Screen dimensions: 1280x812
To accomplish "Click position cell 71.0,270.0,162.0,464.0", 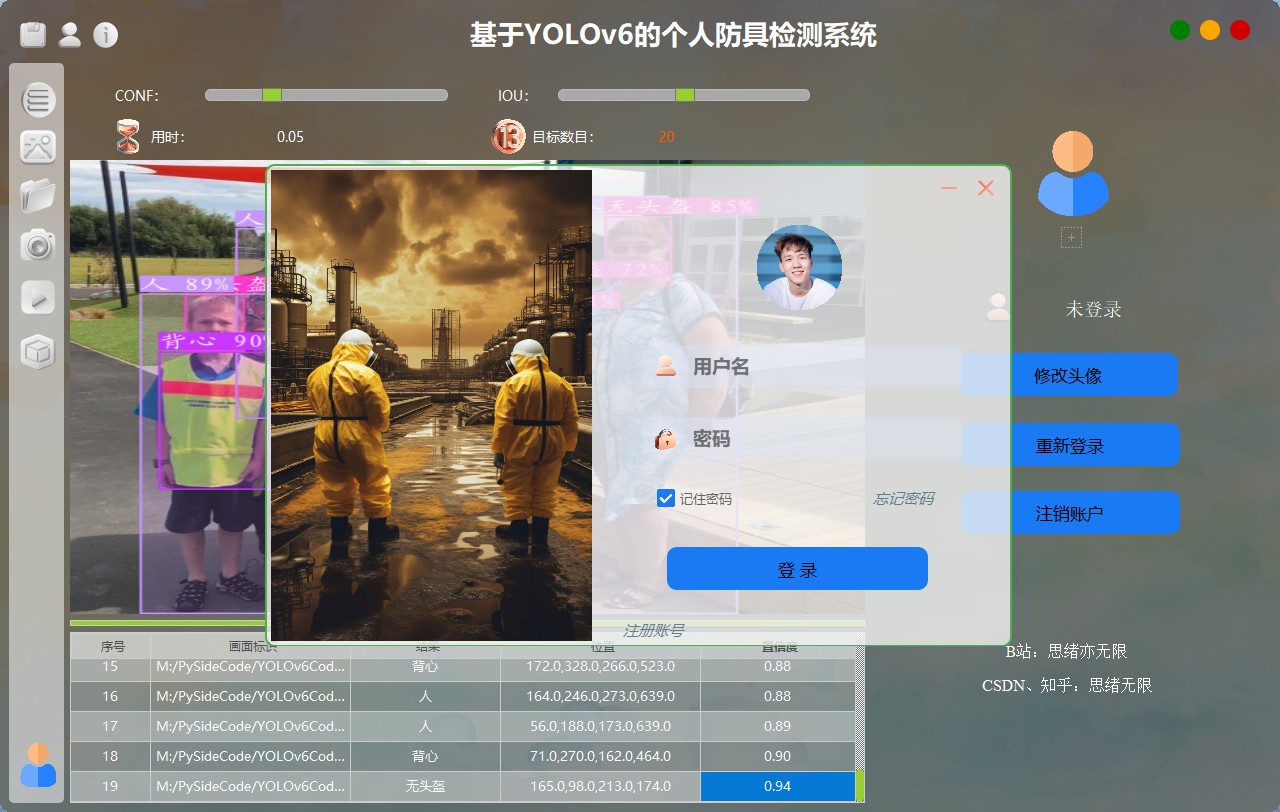I will pos(600,756).
